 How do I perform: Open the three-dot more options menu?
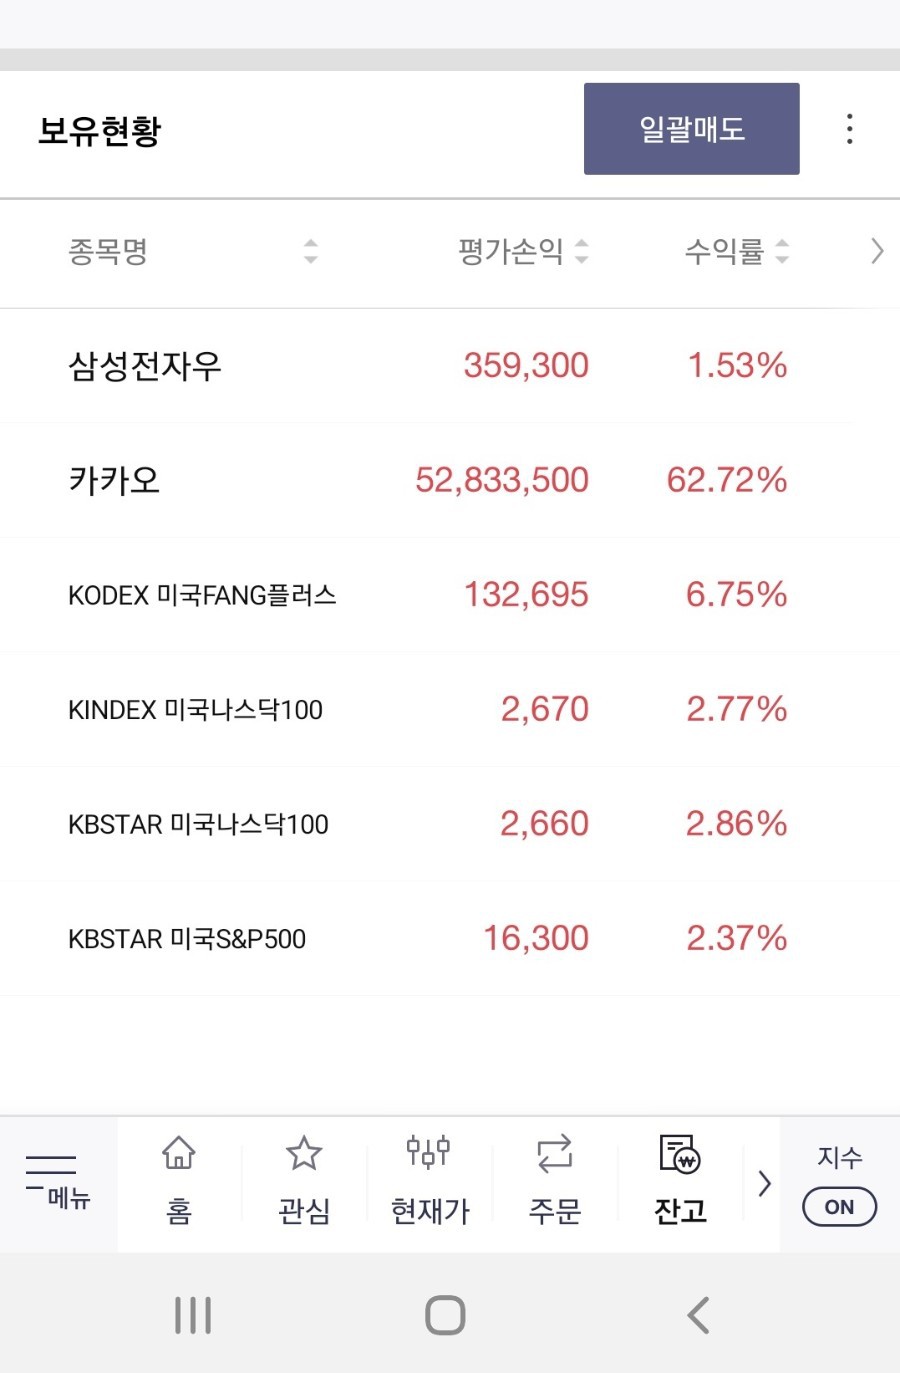(x=849, y=129)
